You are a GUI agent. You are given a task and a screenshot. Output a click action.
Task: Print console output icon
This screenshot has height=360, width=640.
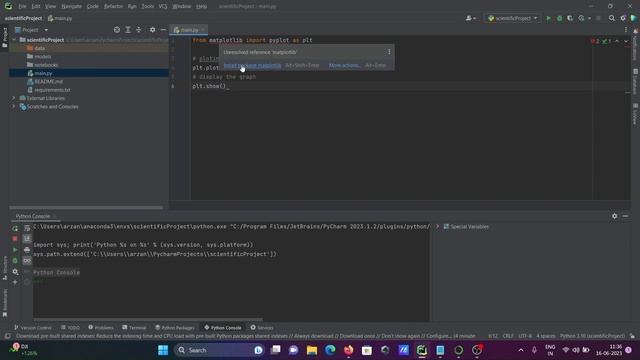(x=27, y=249)
